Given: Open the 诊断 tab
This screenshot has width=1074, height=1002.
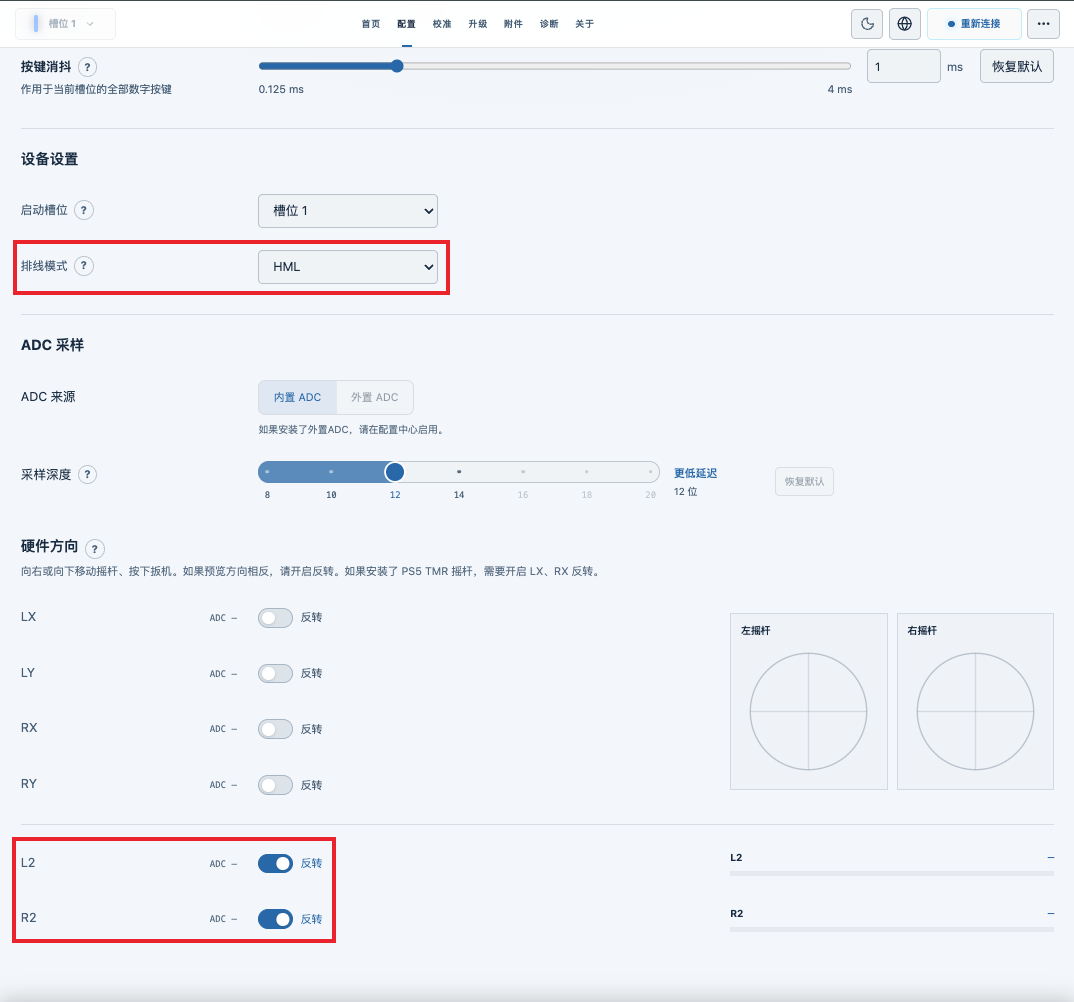Looking at the screenshot, I should (549, 24).
